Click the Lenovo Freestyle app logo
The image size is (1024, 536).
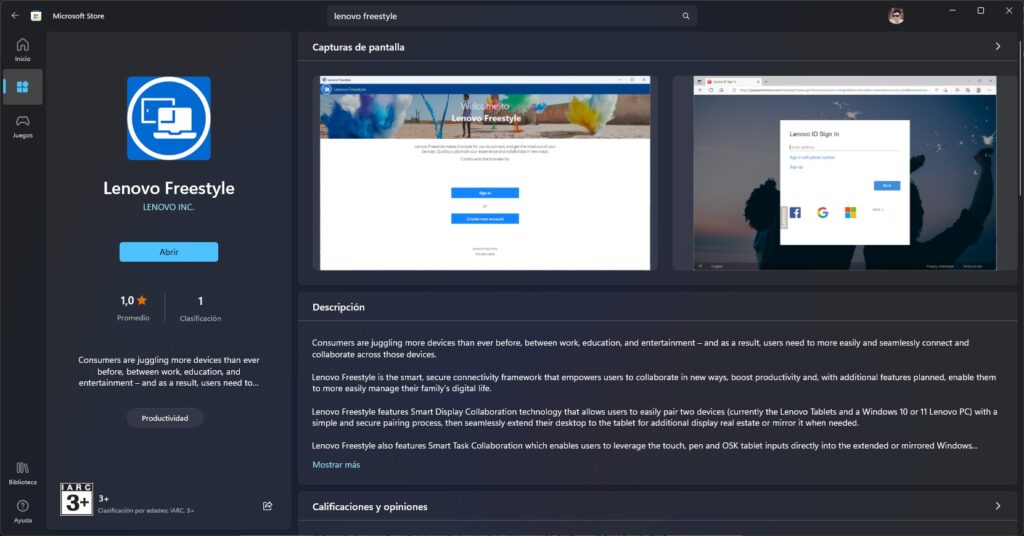click(168, 118)
